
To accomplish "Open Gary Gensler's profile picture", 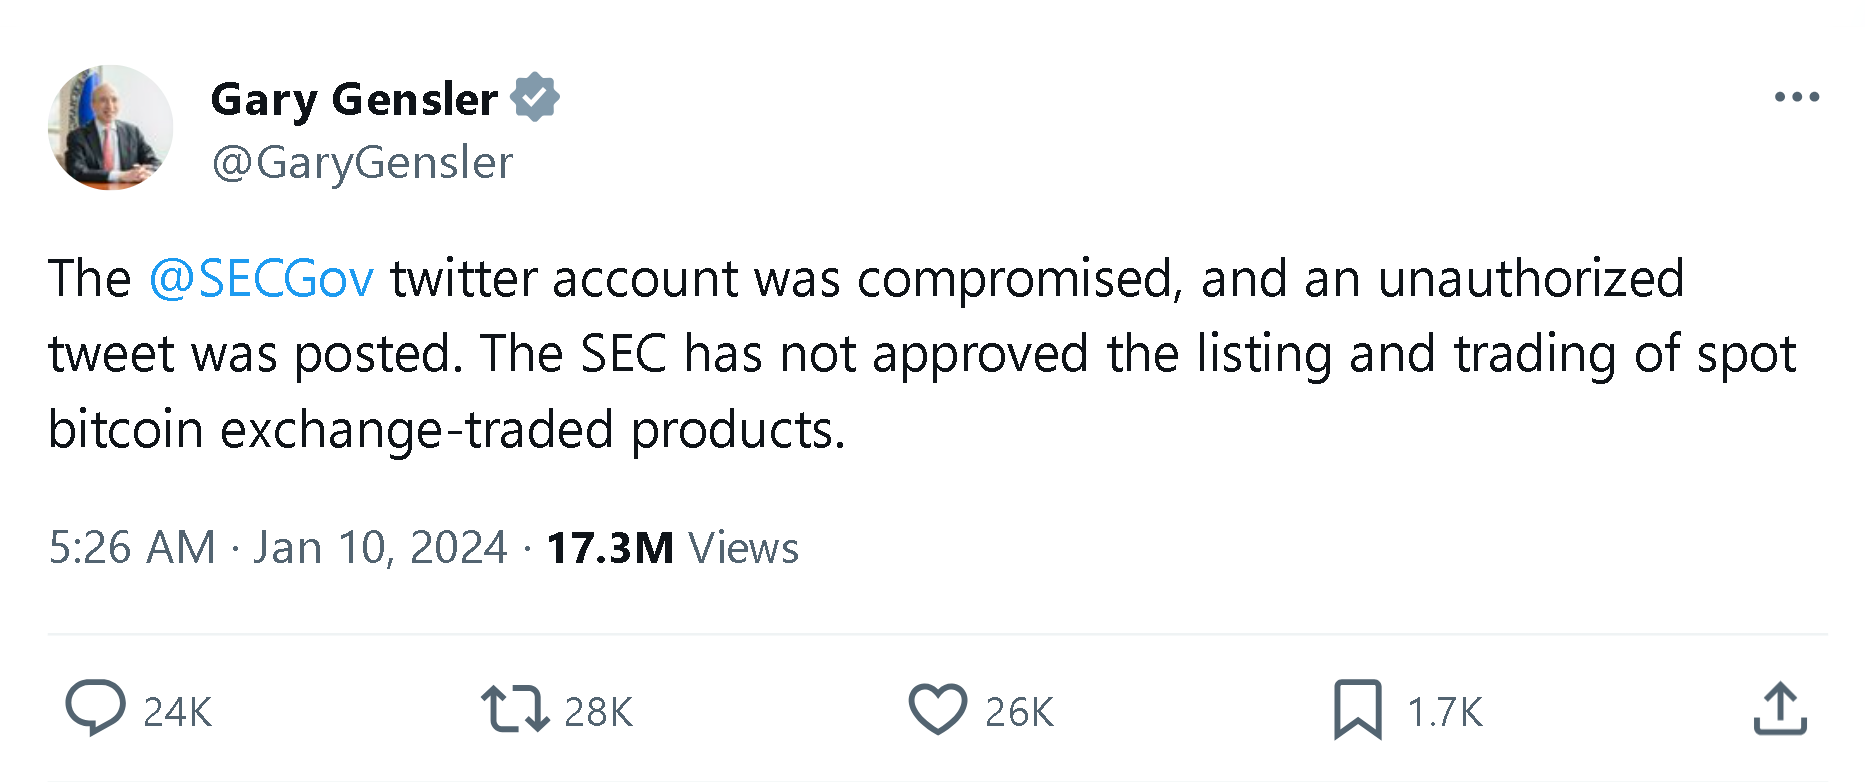I will (110, 128).
